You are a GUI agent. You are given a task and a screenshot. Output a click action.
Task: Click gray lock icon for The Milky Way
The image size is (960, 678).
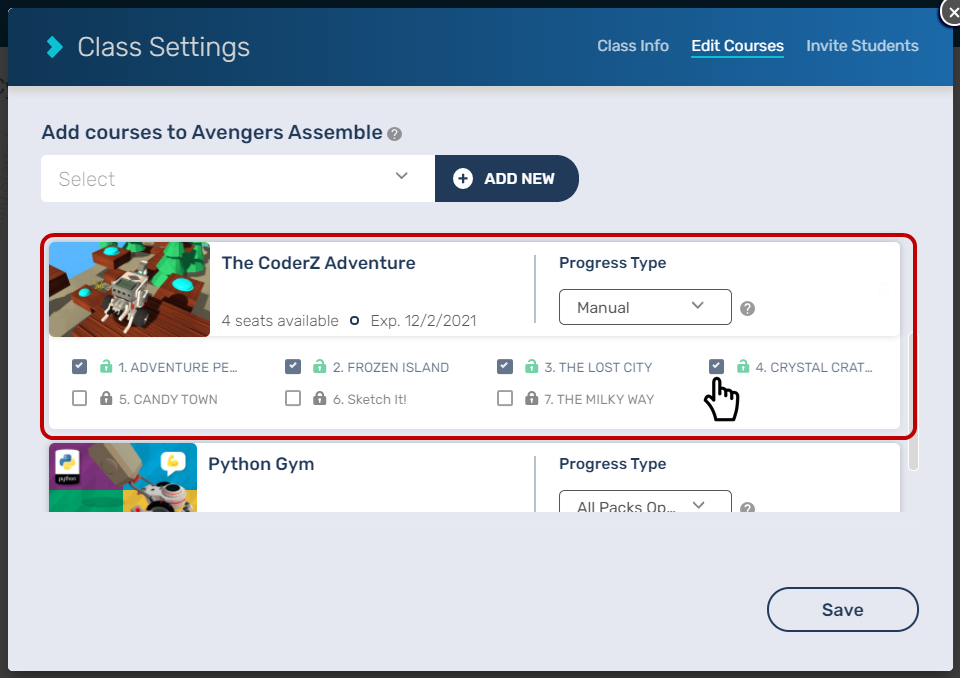pyautogui.click(x=531, y=398)
